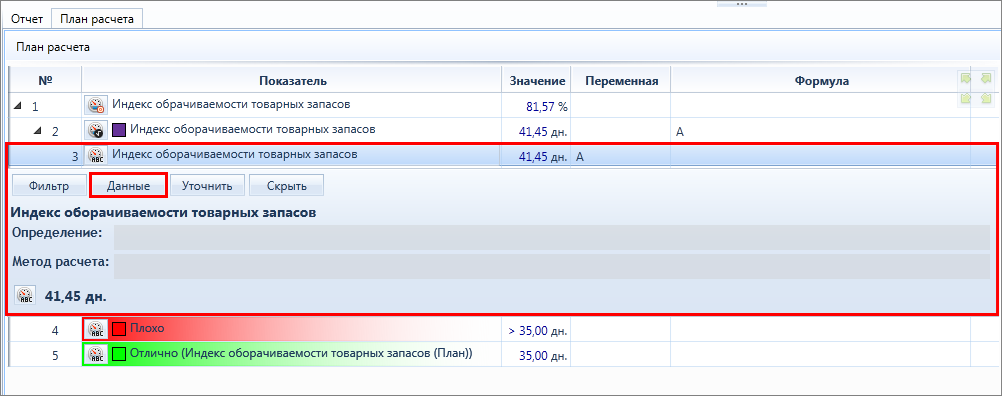The image size is (1002, 396).
Task: Hide details with the Скрыть button
Action: 286,186
